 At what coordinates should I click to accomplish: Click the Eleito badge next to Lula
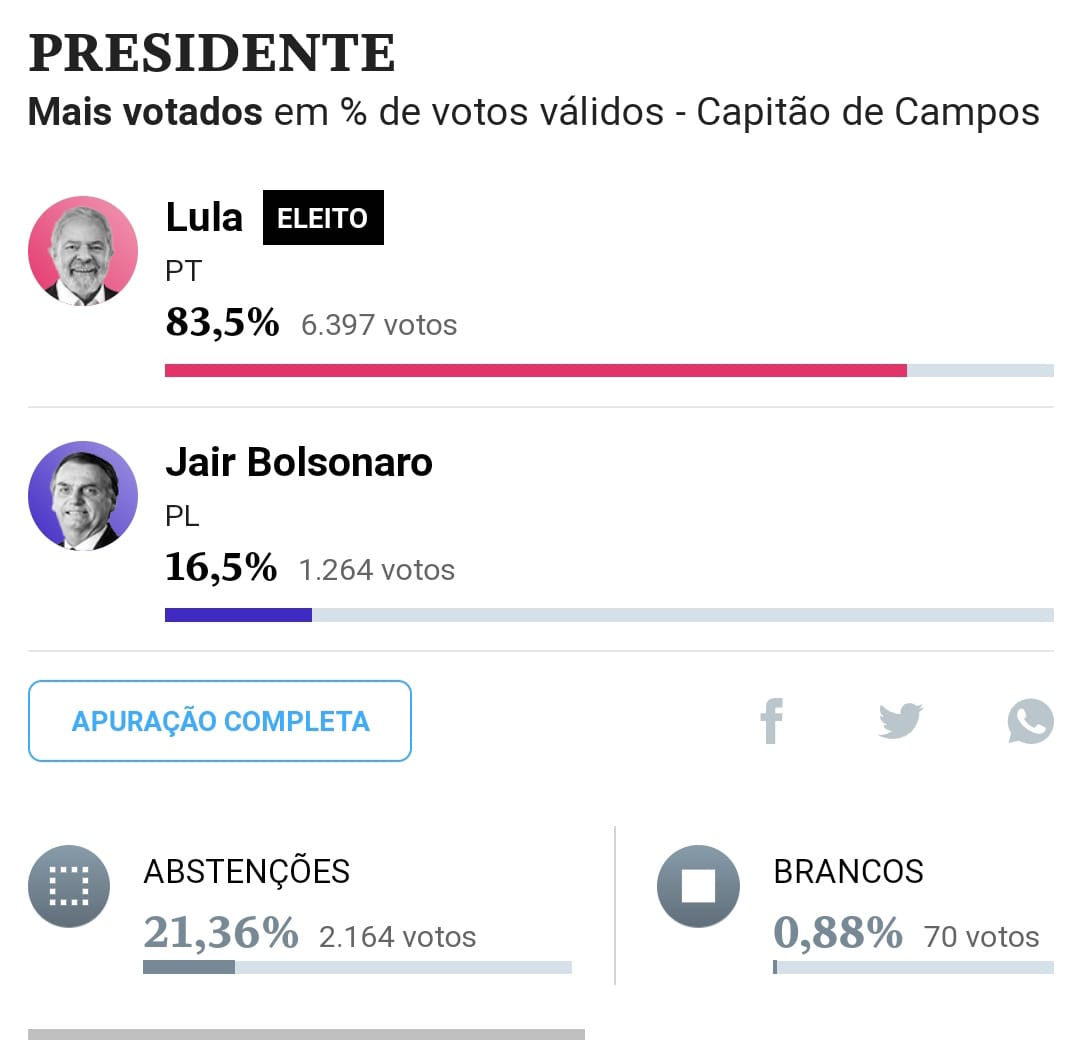click(x=323, y=218)
